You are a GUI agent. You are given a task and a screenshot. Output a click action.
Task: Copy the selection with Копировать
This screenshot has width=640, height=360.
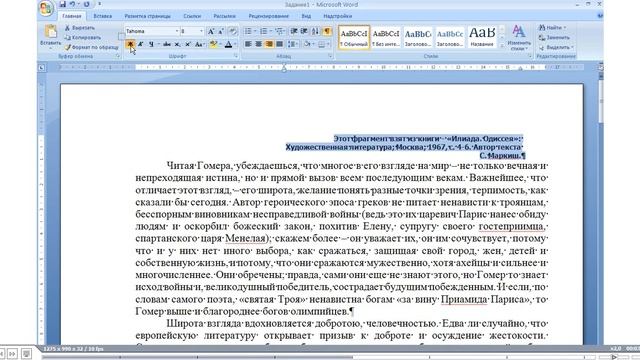(82, 37)
